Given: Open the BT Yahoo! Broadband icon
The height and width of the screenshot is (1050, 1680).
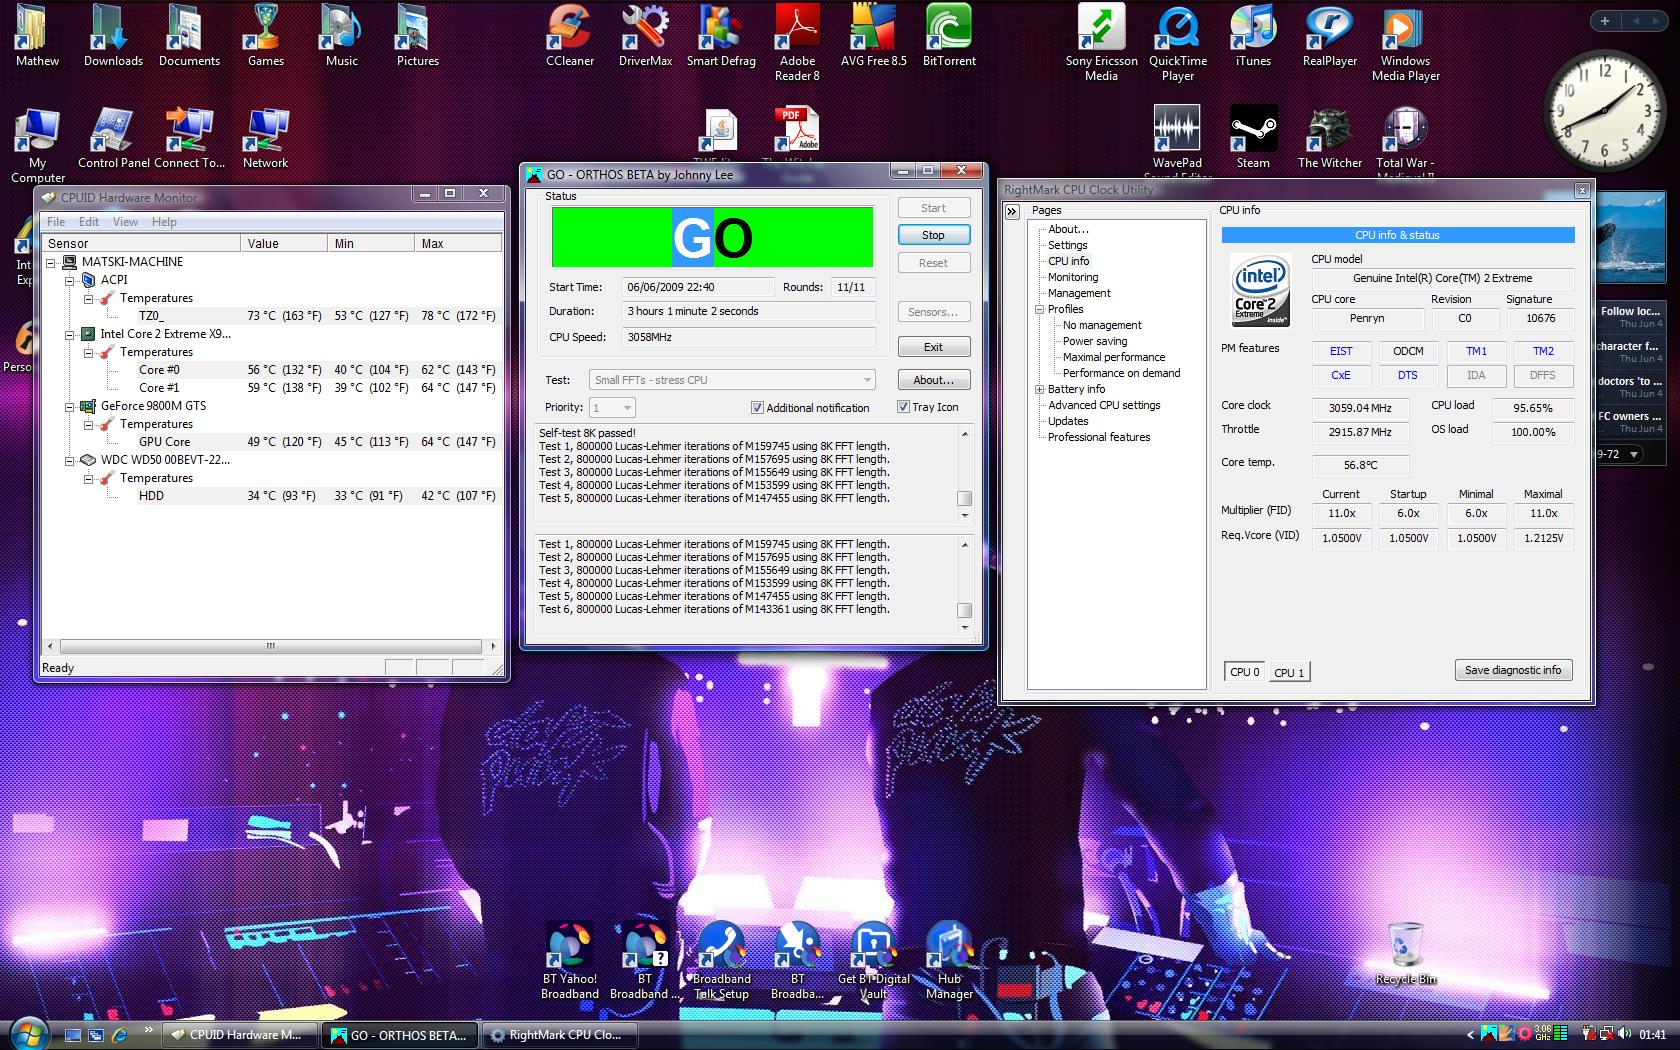Looking at the screenshot, I should click(569, 960).
